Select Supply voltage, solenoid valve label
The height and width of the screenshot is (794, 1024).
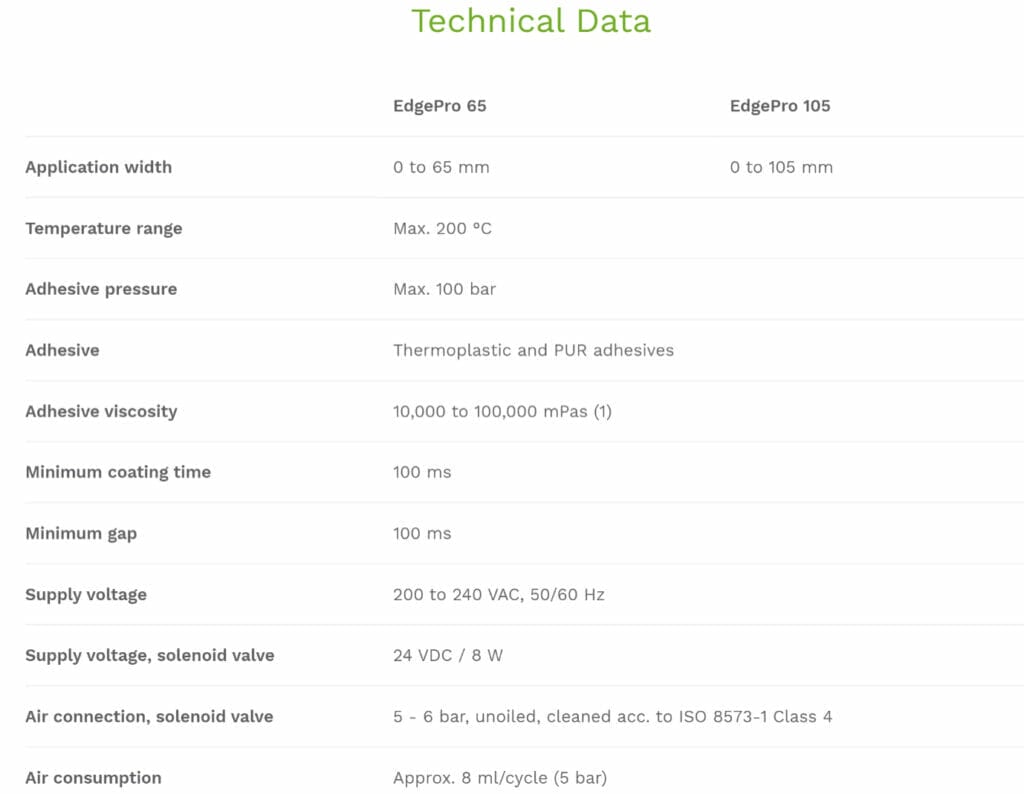pos(150,655)
